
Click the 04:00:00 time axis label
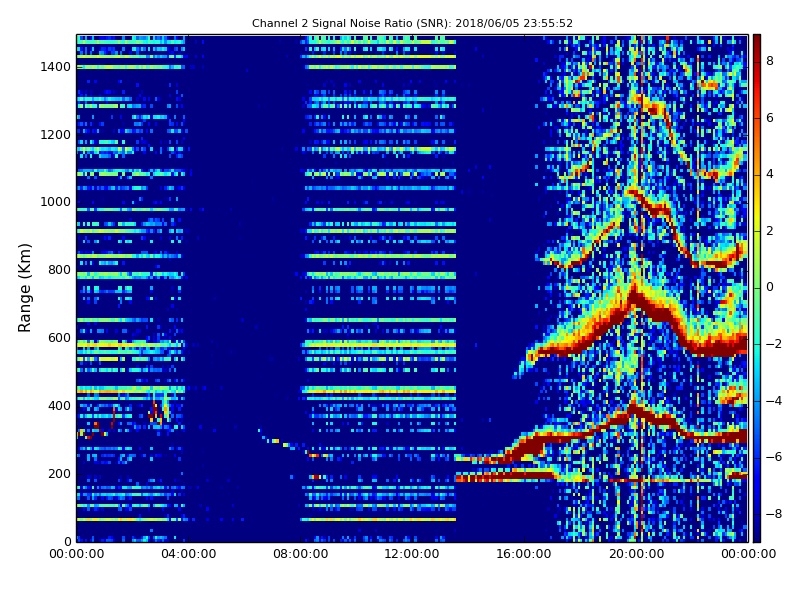(189, 554)
